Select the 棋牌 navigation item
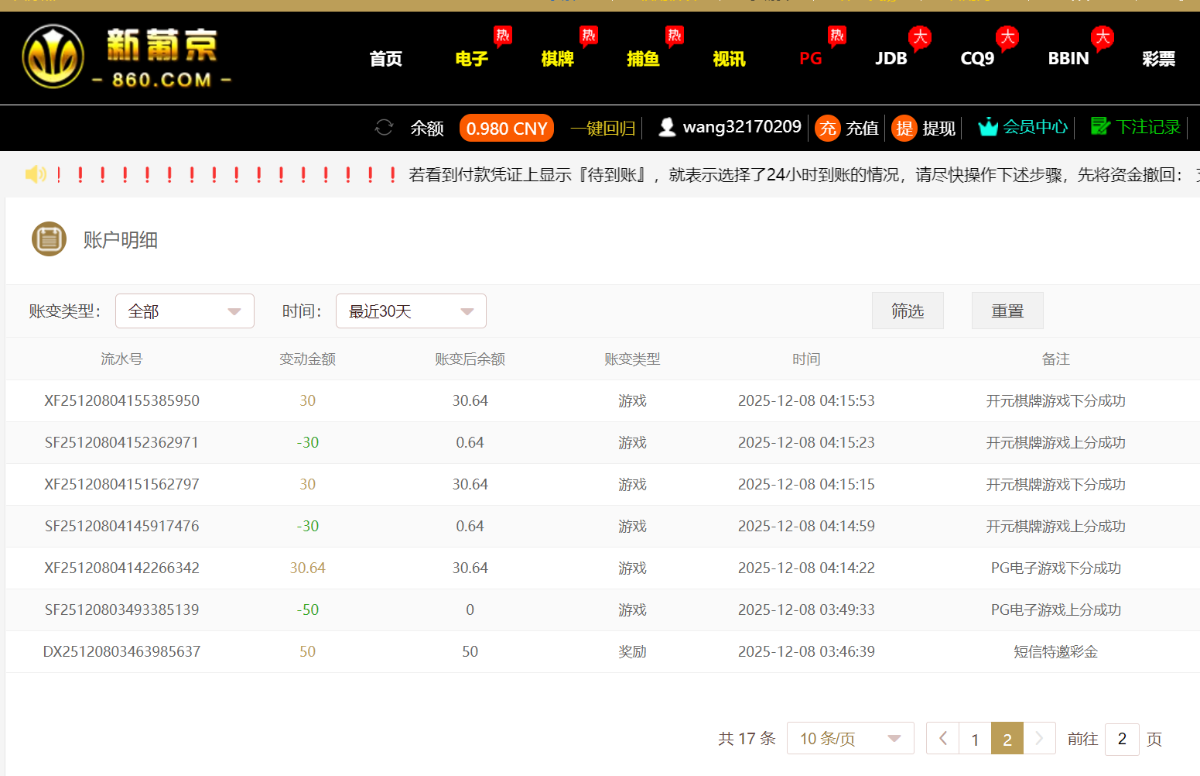This screenshot has width=1200, height=776. pos(557,59)
